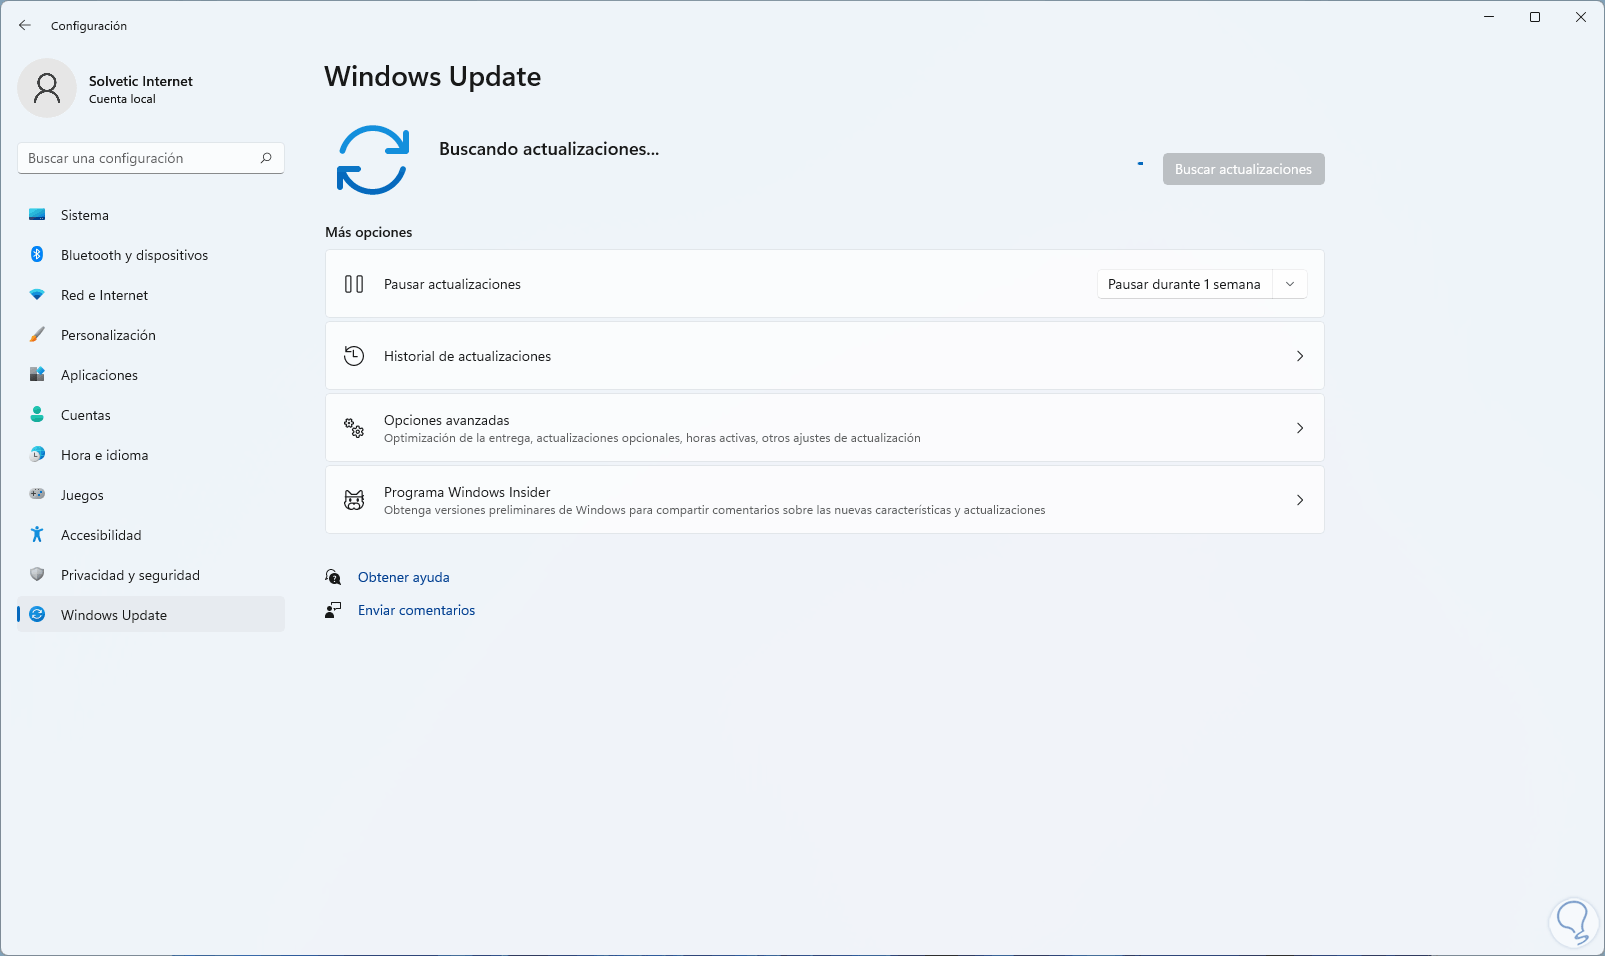Click the user profile avatar icon
Screen dimensions: 1605x956
click(x=47, y=88)
